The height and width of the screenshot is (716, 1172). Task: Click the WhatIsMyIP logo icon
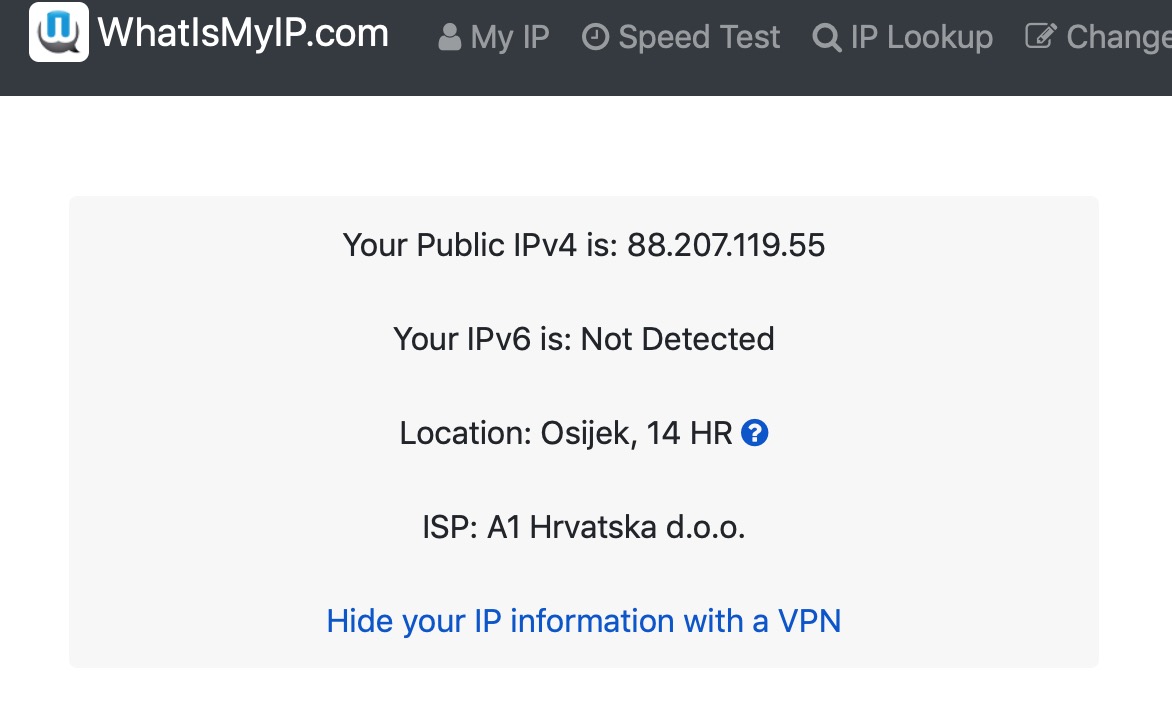[59, 33]
